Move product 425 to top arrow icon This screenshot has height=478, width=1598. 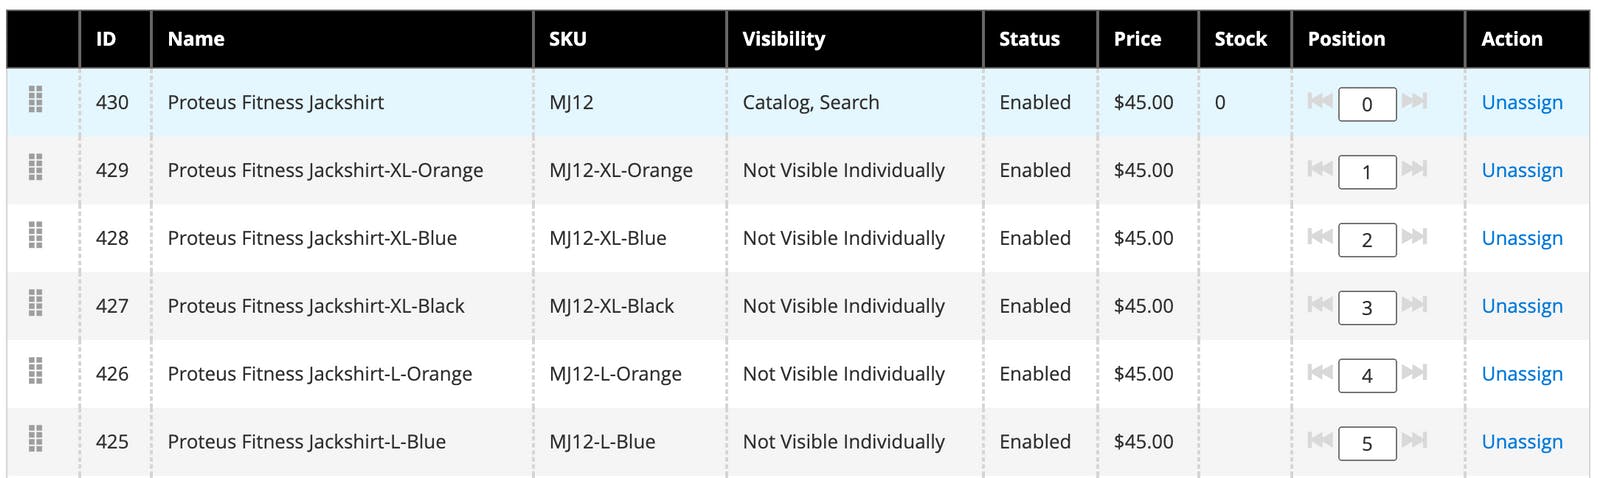pos(1320,440)
